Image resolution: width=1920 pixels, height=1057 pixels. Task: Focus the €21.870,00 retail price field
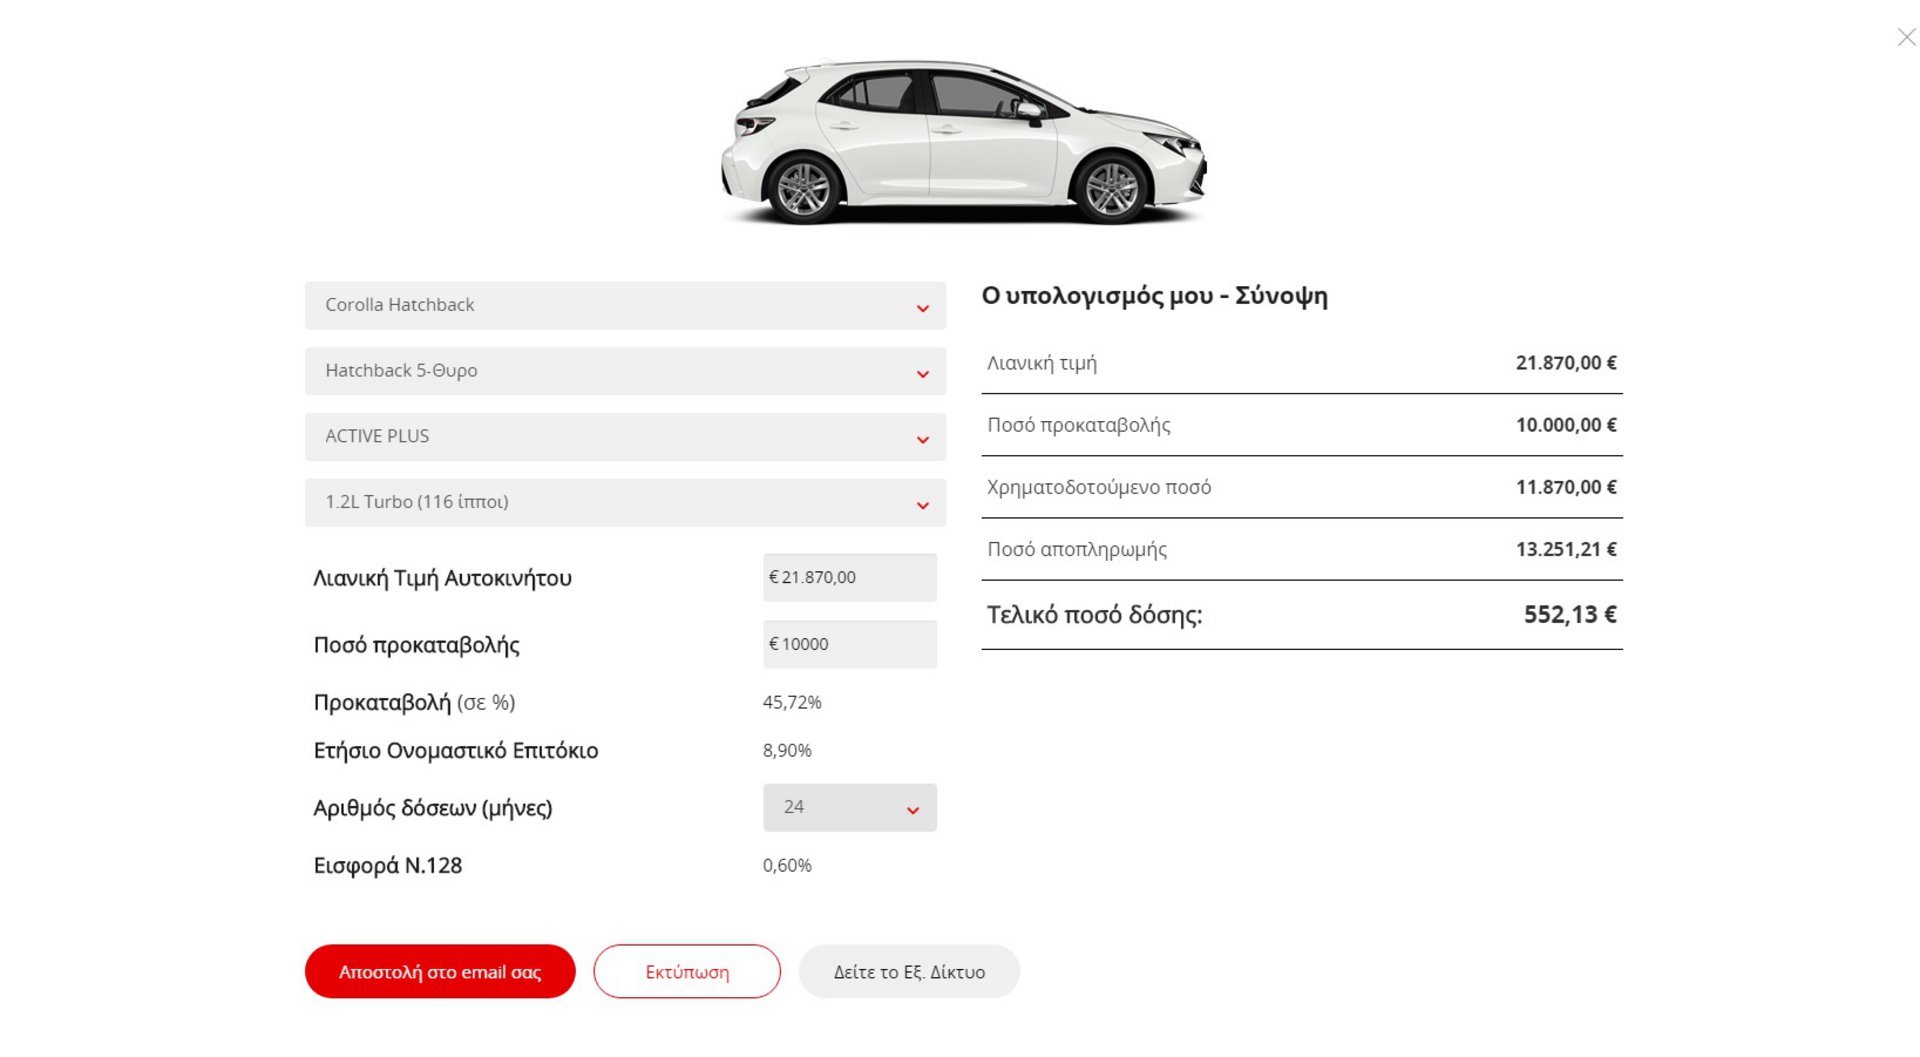coord(849,578)
